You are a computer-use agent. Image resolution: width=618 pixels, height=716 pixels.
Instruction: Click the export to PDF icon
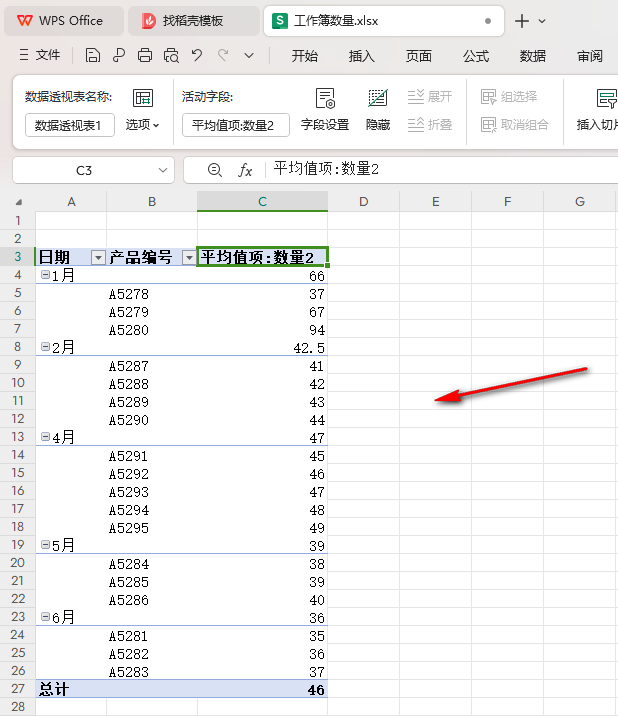[119, 55]
